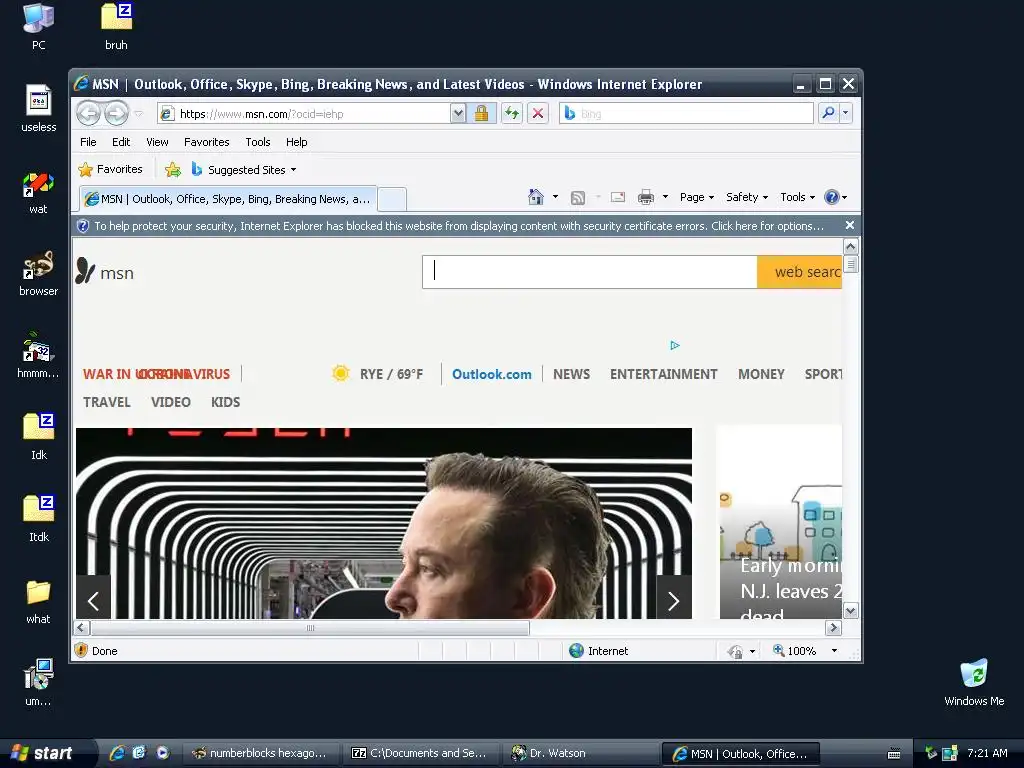This screenshot has height=768, width=1024.
Task: Click next slide arrow on carousel
Action: tap(673, 601)
